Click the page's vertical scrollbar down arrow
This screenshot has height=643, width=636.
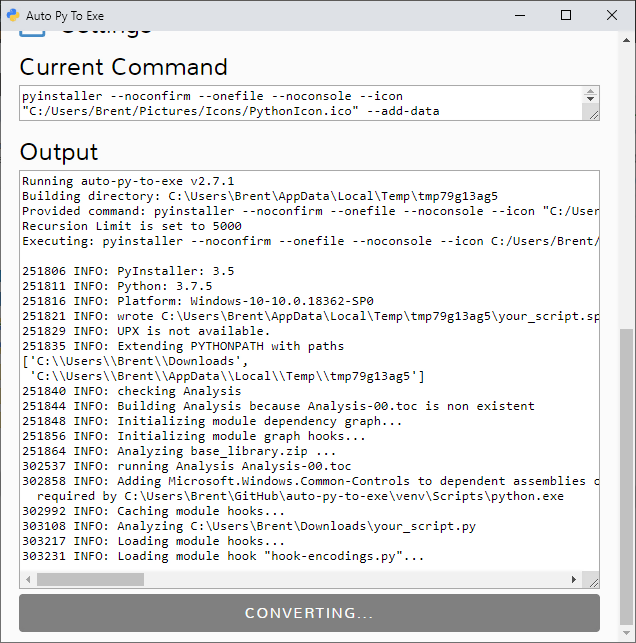pyautogui.click(x=626, y=634)
